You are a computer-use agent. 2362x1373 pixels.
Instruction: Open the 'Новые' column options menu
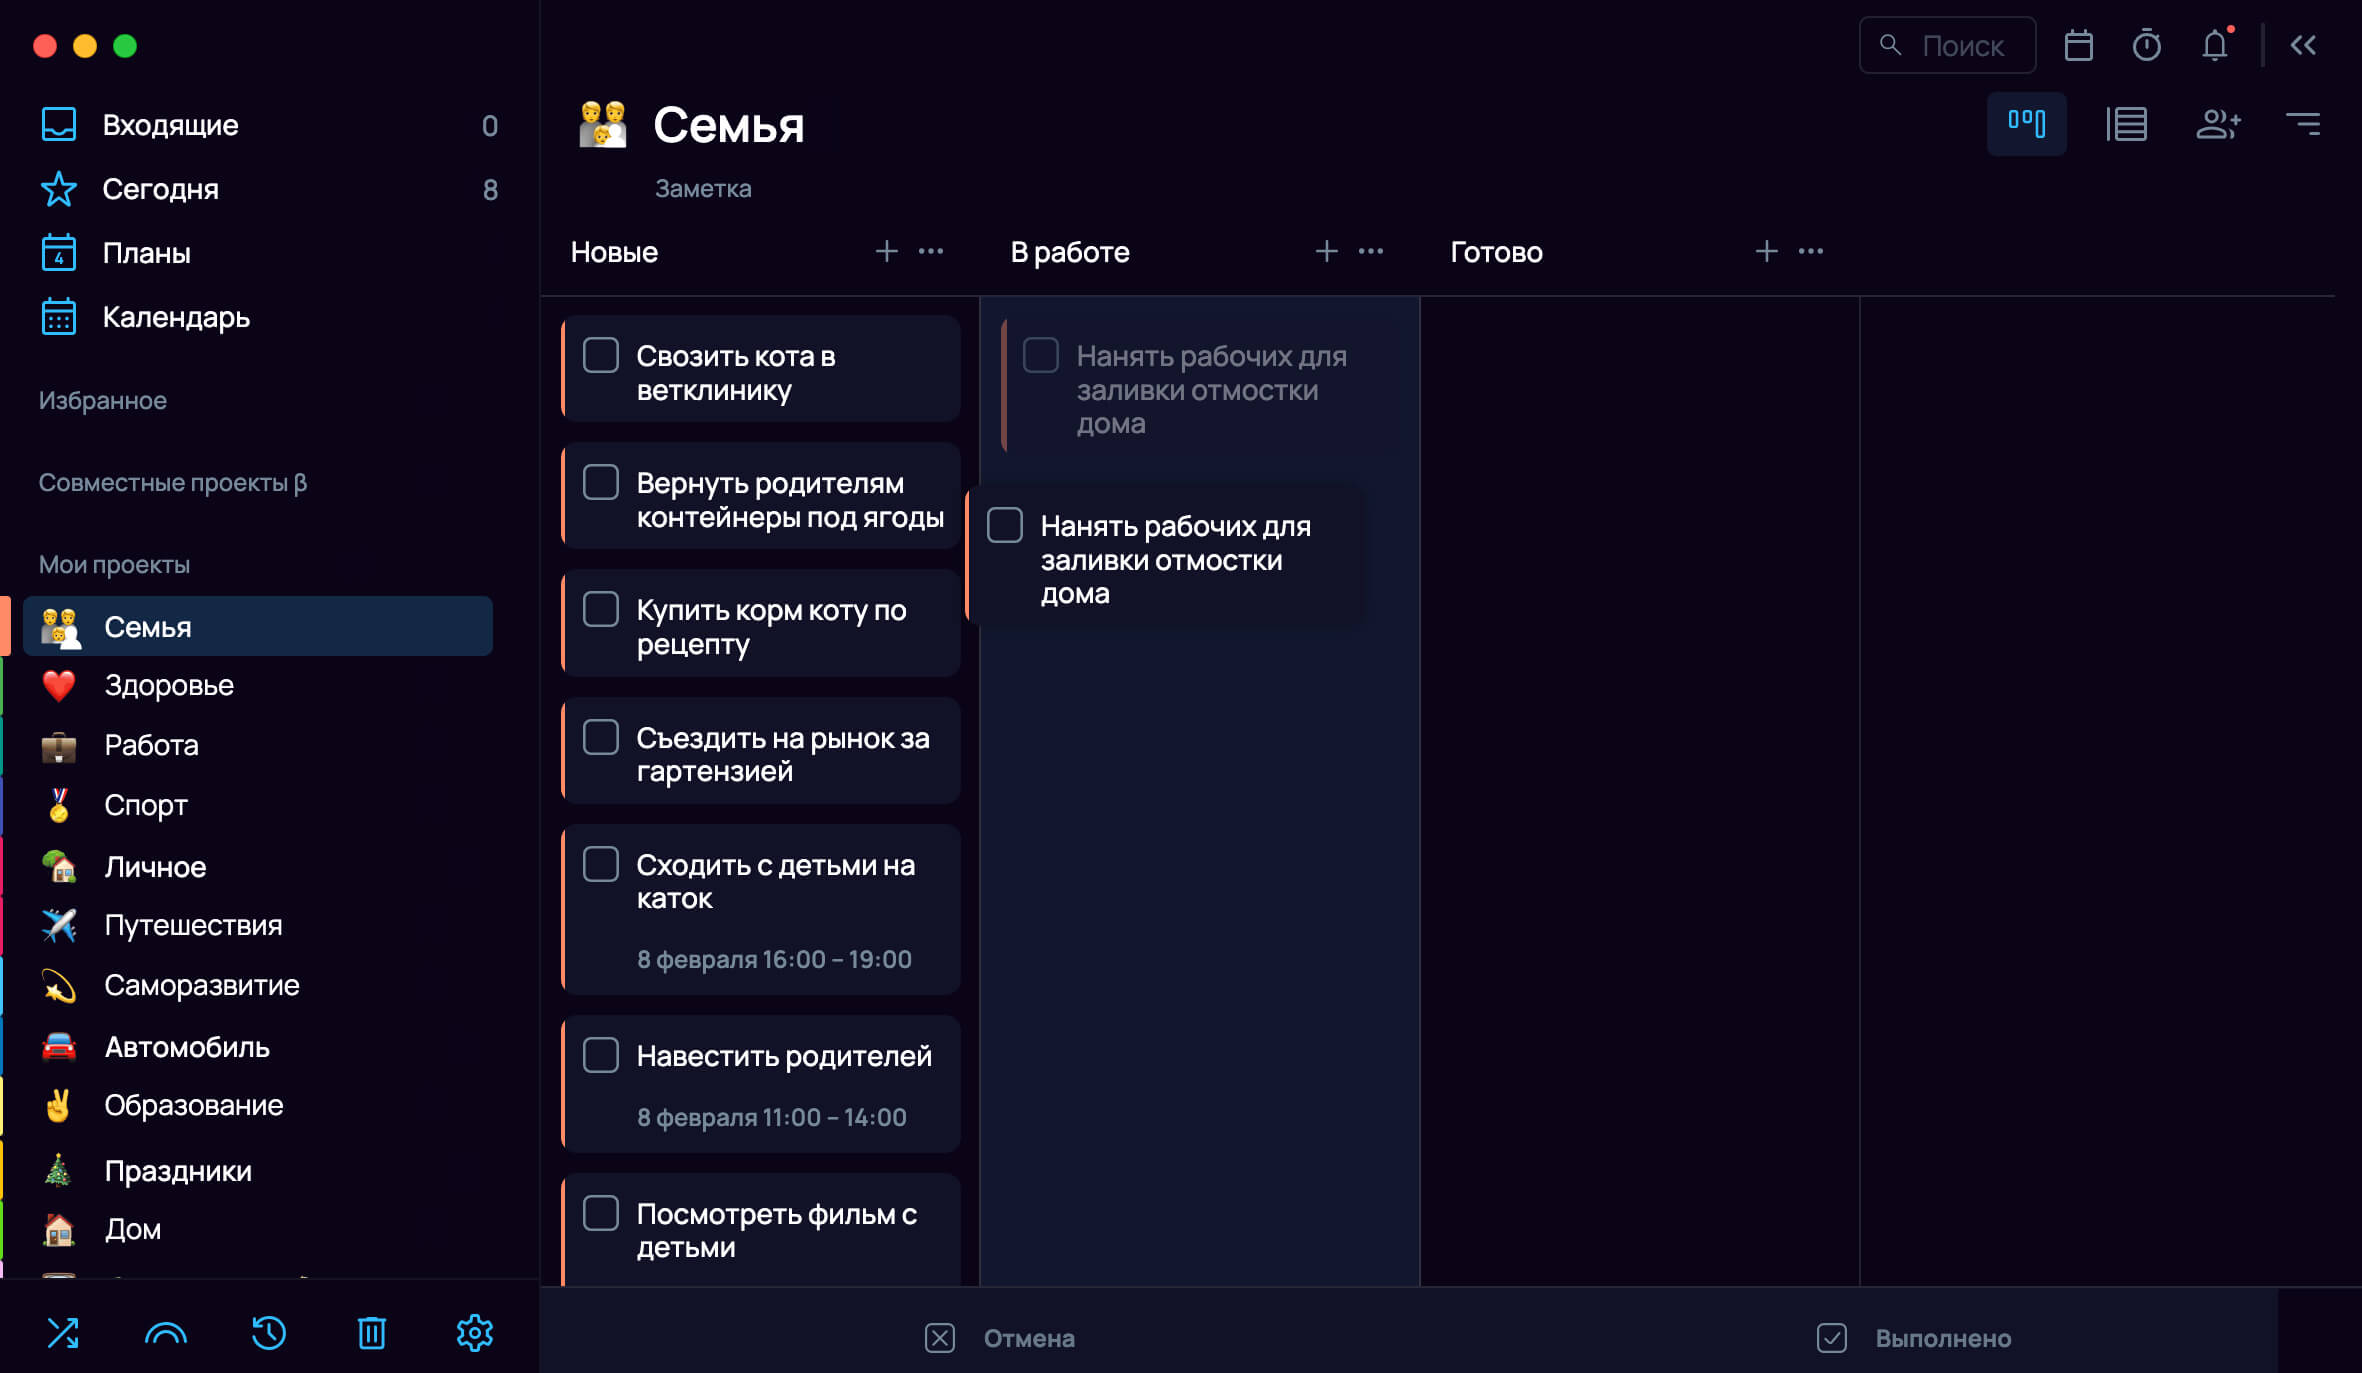tap(931, 251)
